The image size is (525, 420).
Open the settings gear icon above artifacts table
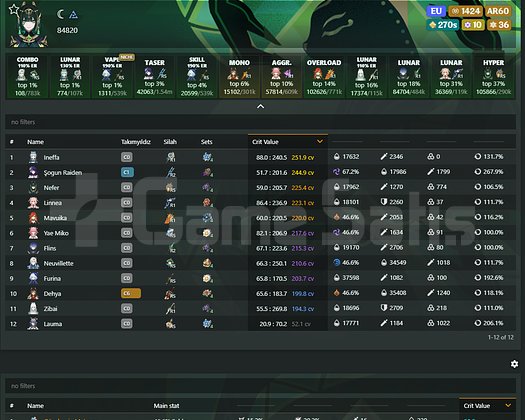[x=514, y=364]
